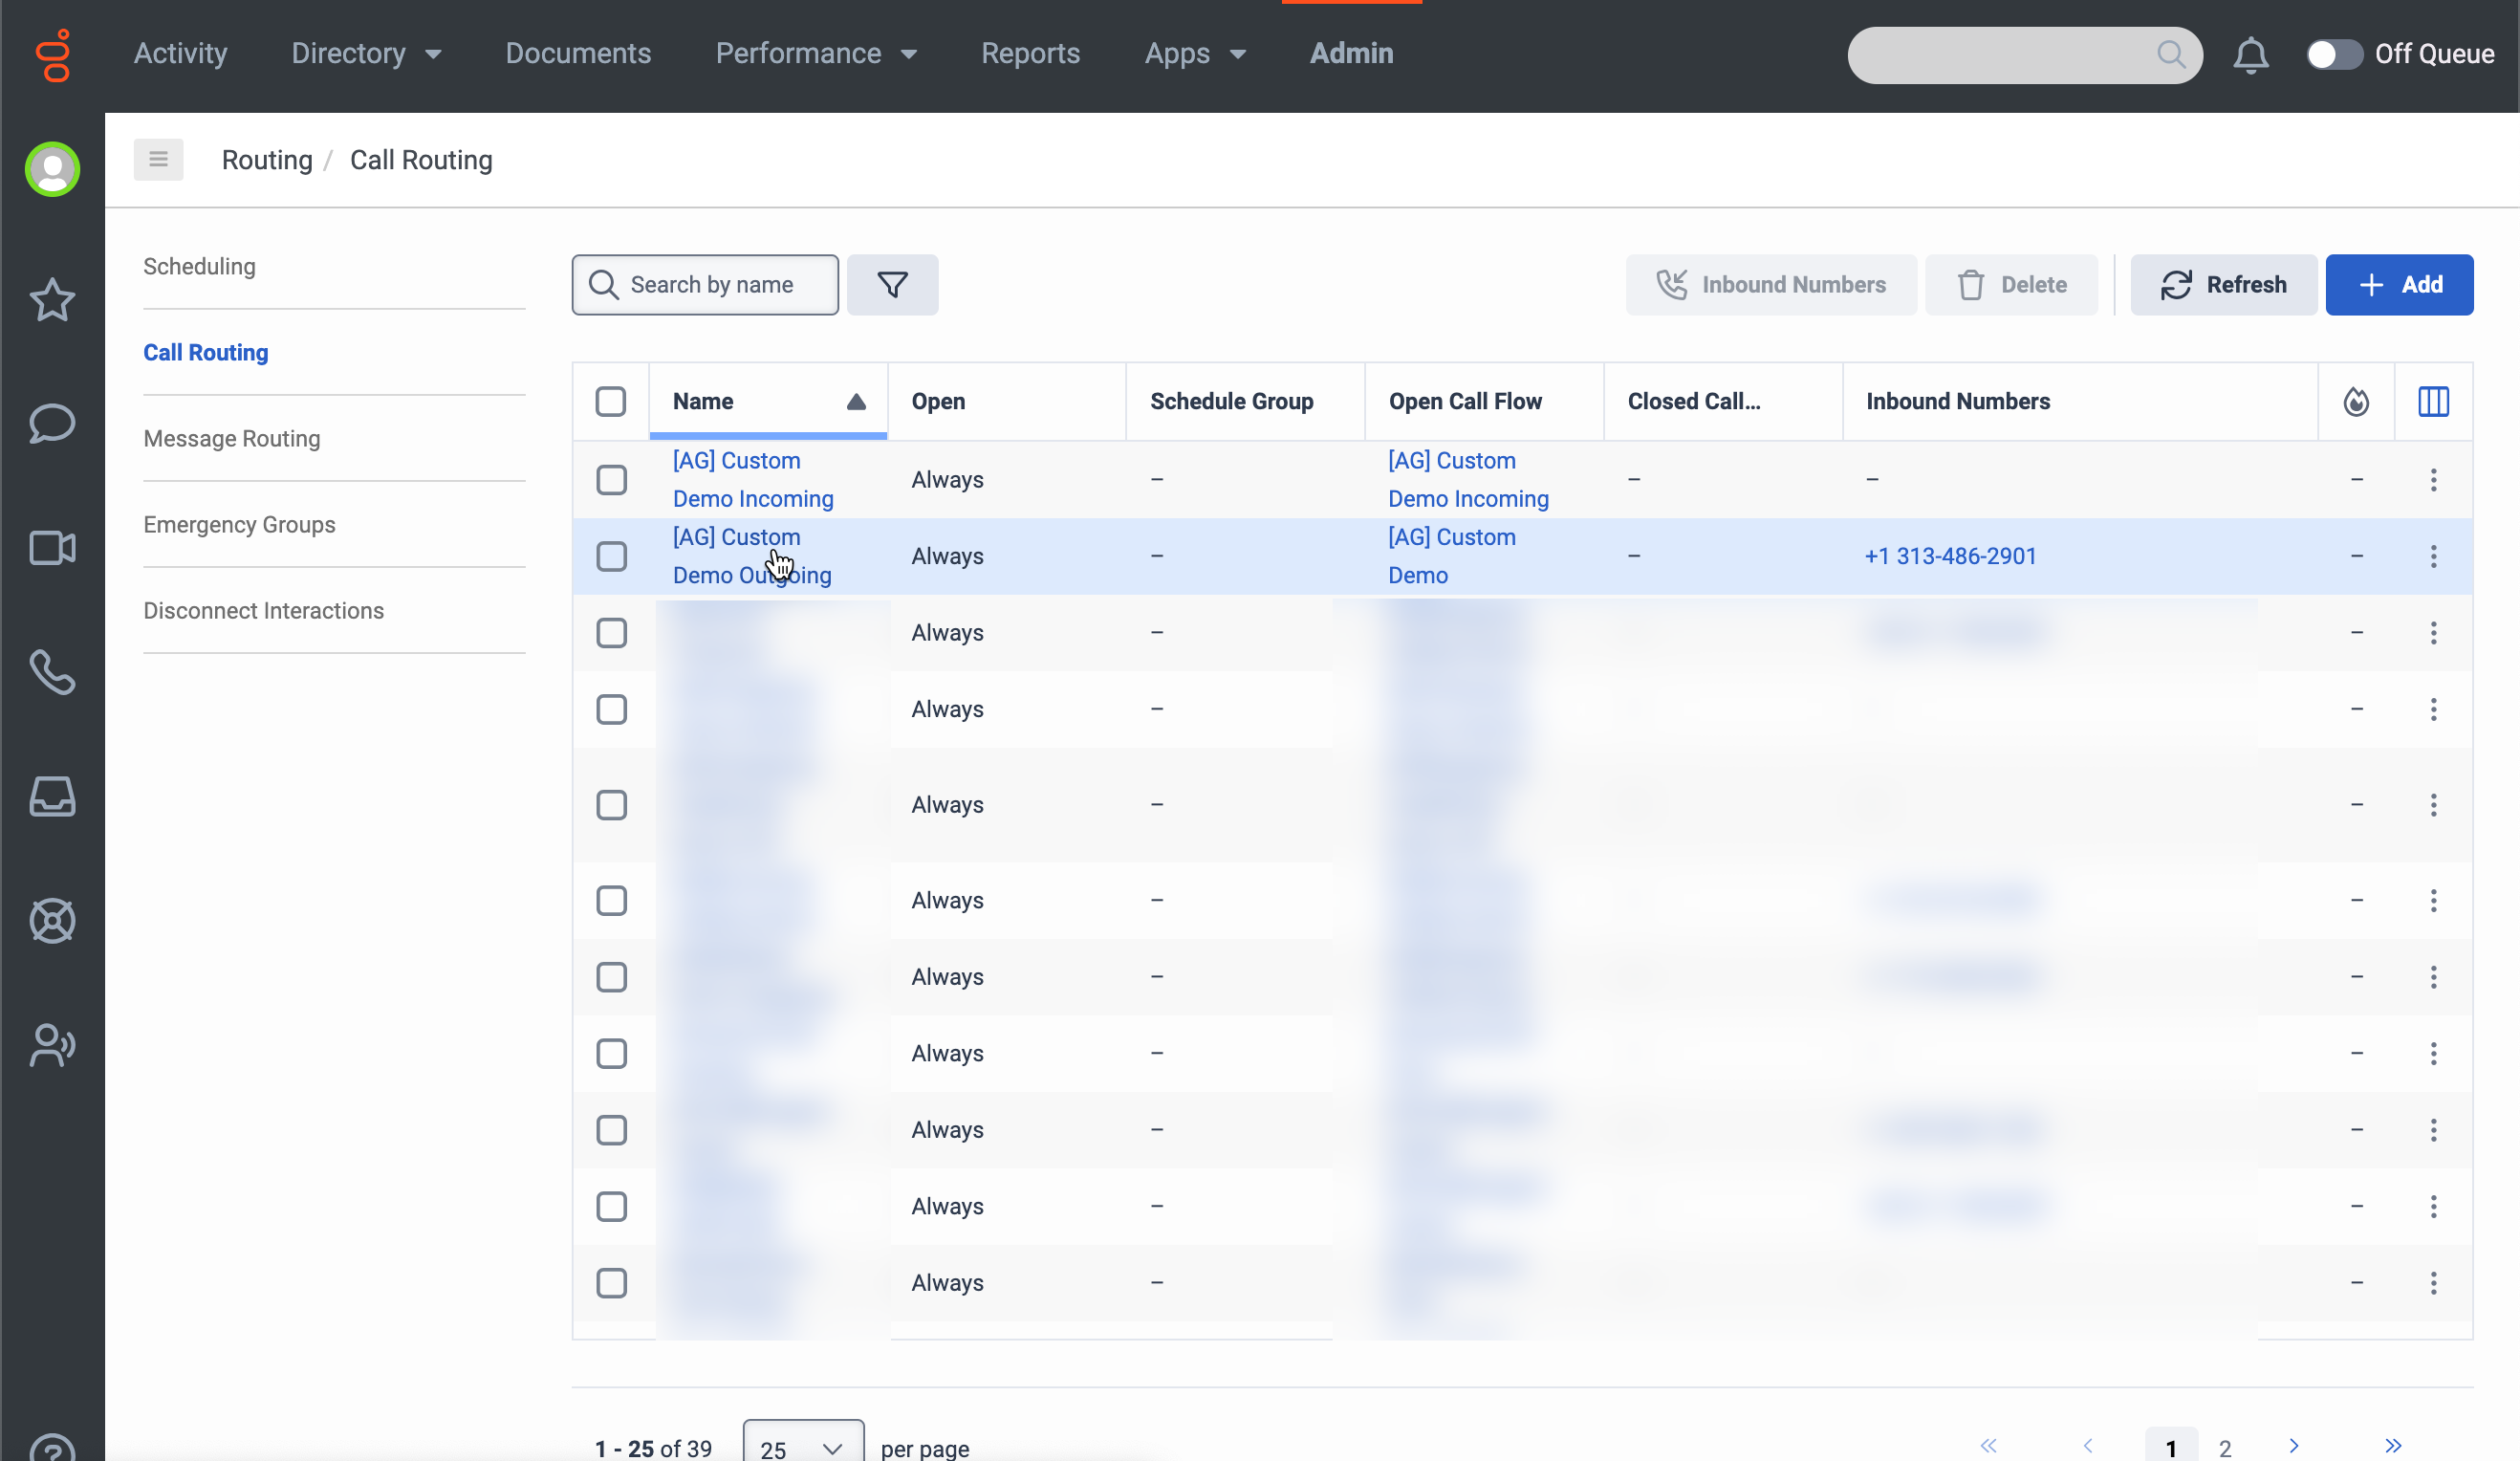Open the video camera sidebar icon
The image size is (2520, 1461).
click(52, 547)
